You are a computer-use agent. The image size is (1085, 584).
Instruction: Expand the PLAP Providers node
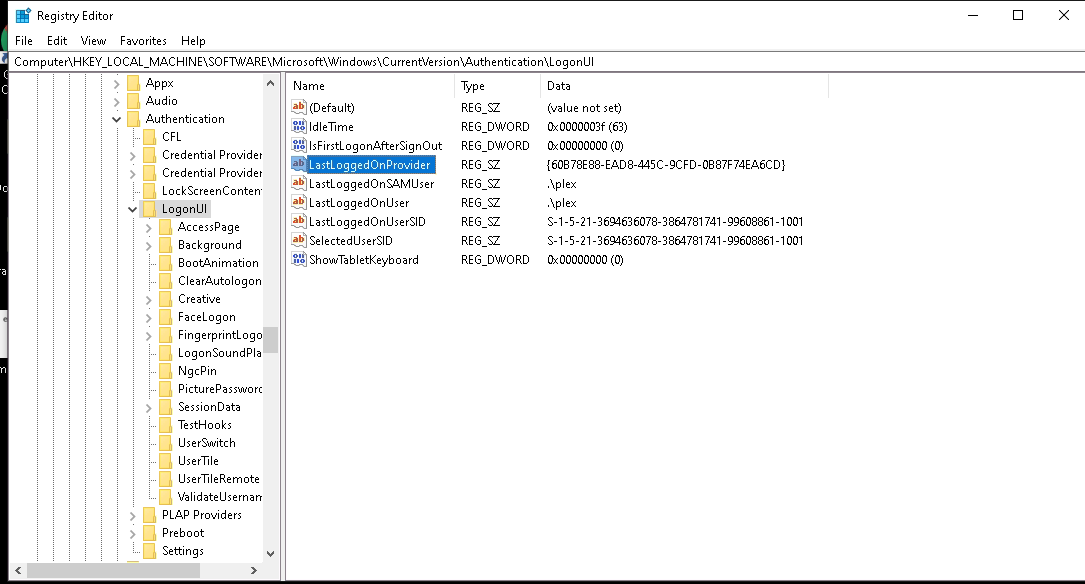point(133,515)
